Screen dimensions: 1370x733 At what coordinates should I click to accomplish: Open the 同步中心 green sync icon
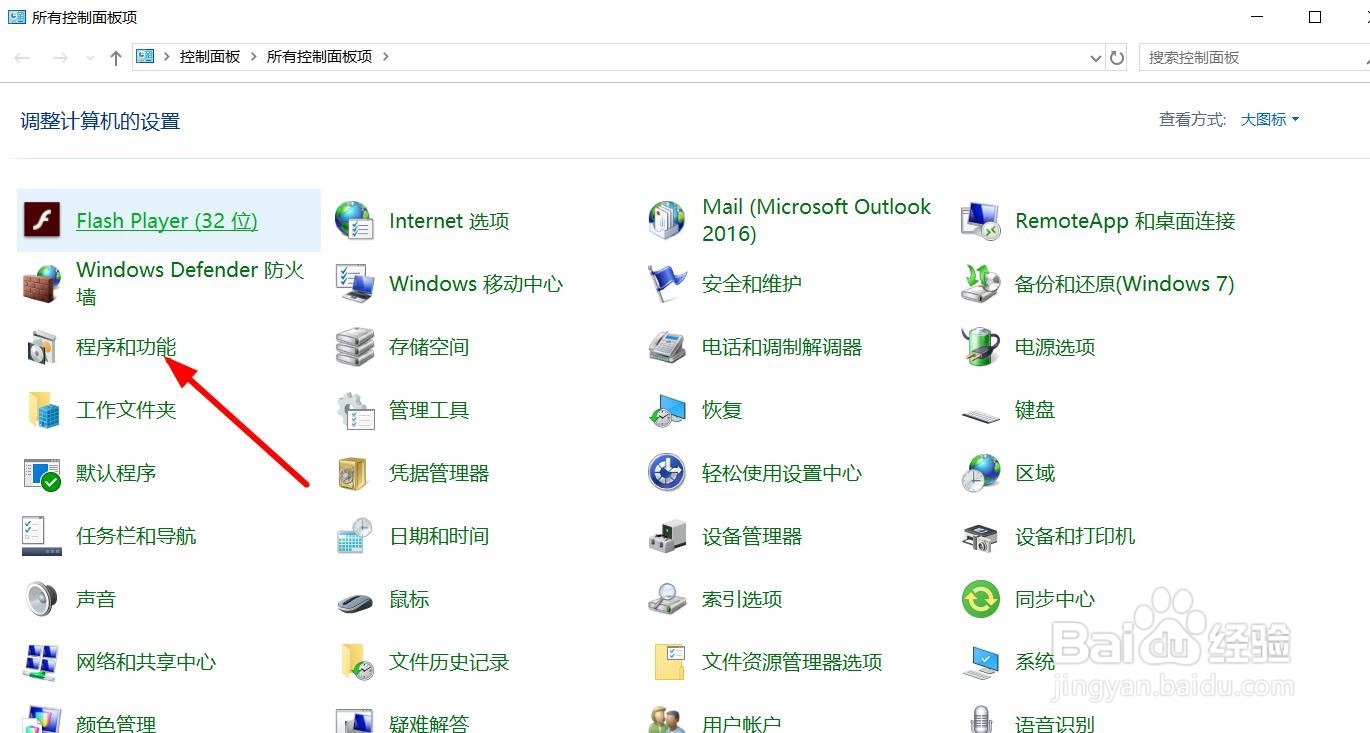980,599
